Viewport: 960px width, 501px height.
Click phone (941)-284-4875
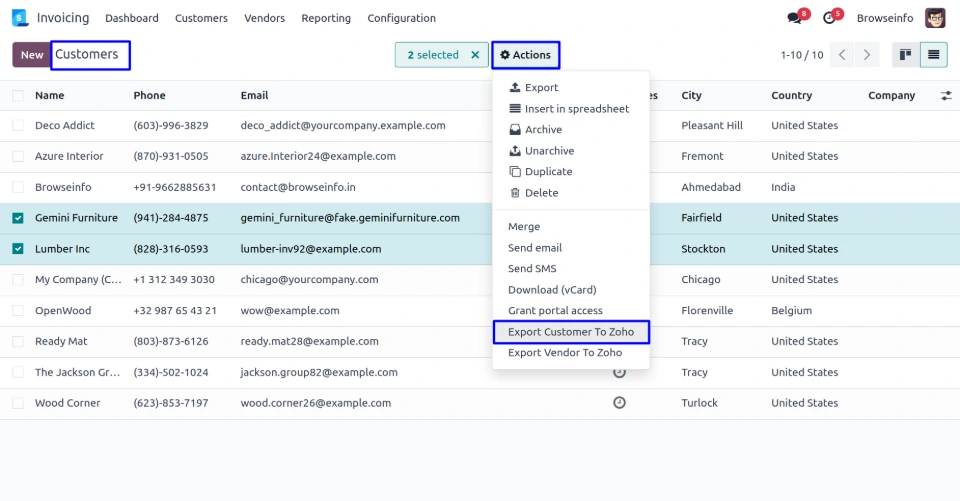click(x=171, y=218)
